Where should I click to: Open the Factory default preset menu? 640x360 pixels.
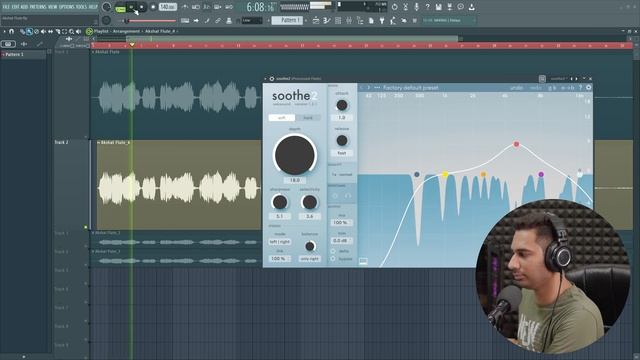click(x=411, y=88)
